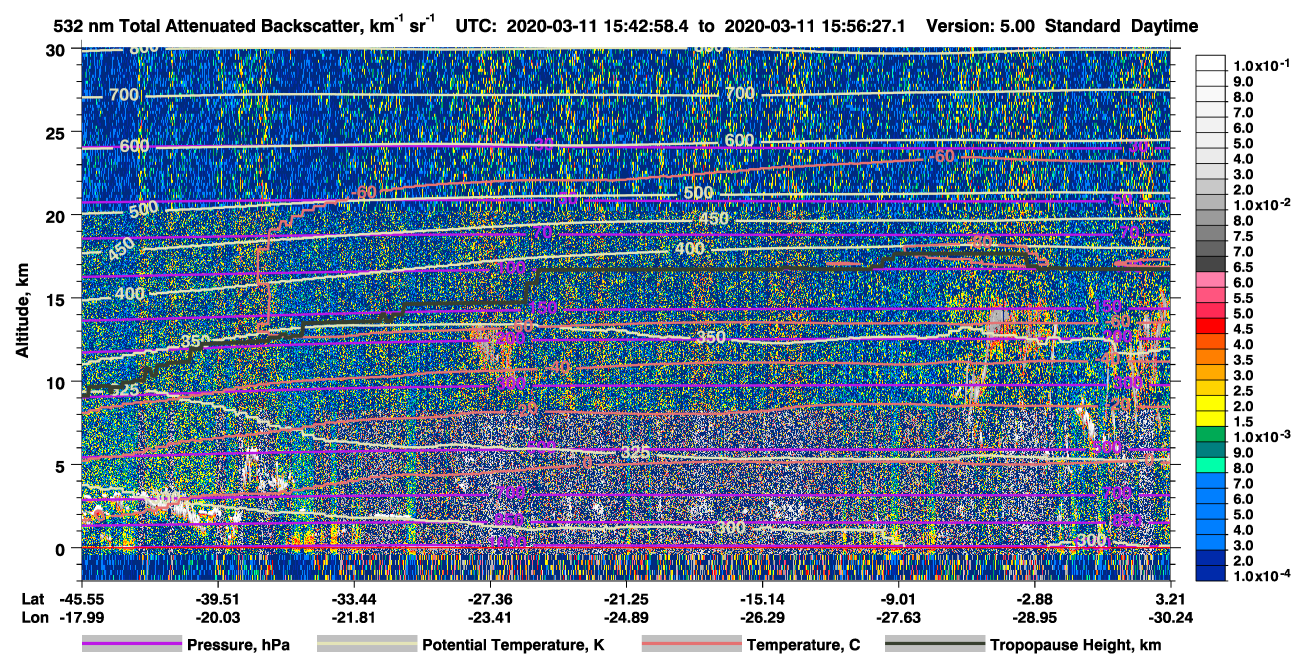Screen dimensions: 1300x667
Task: Click latitude value 3.21
Action: coord(1171,598)
